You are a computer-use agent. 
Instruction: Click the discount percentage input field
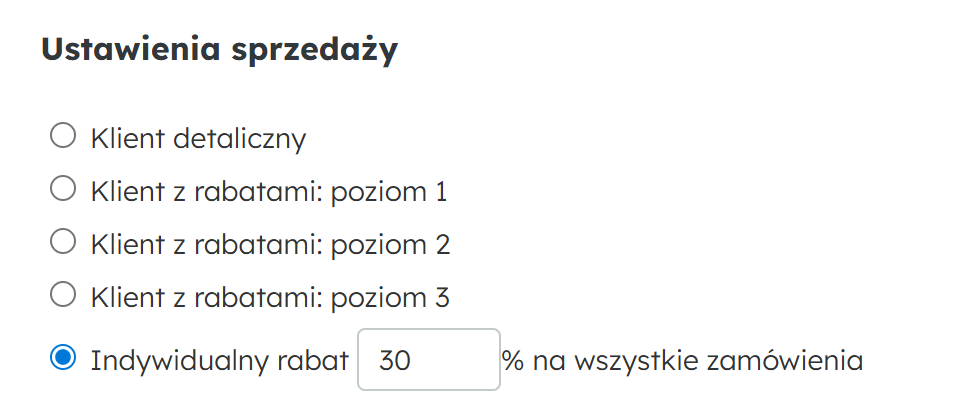[428, 359]
